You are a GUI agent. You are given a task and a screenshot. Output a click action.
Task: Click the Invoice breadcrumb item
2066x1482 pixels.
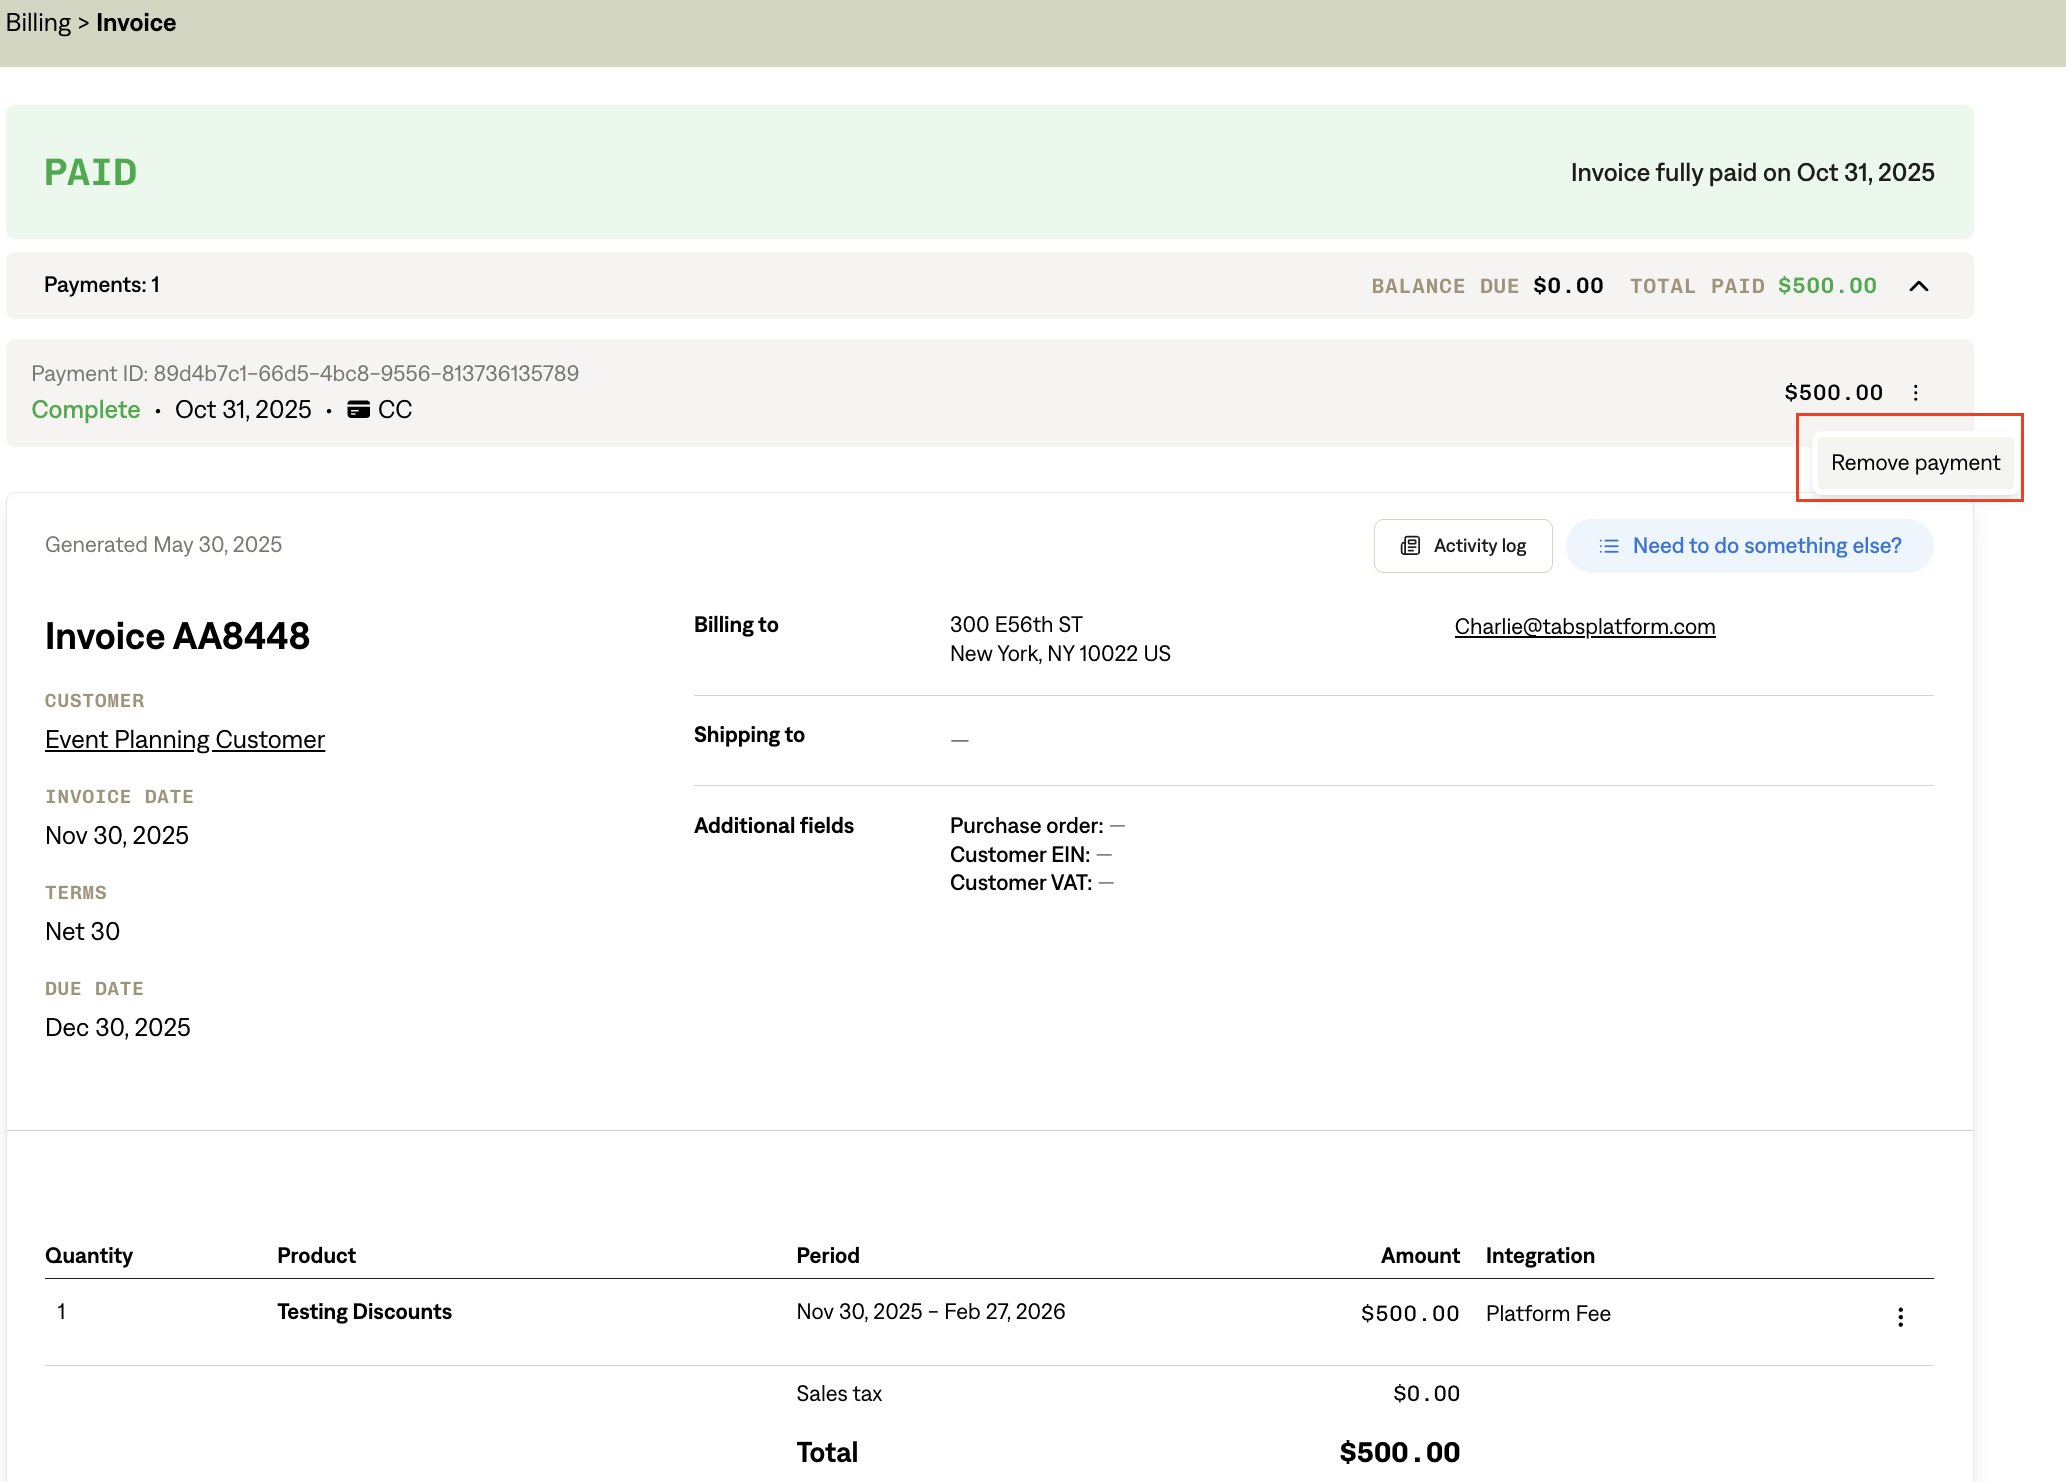[136, 23]
